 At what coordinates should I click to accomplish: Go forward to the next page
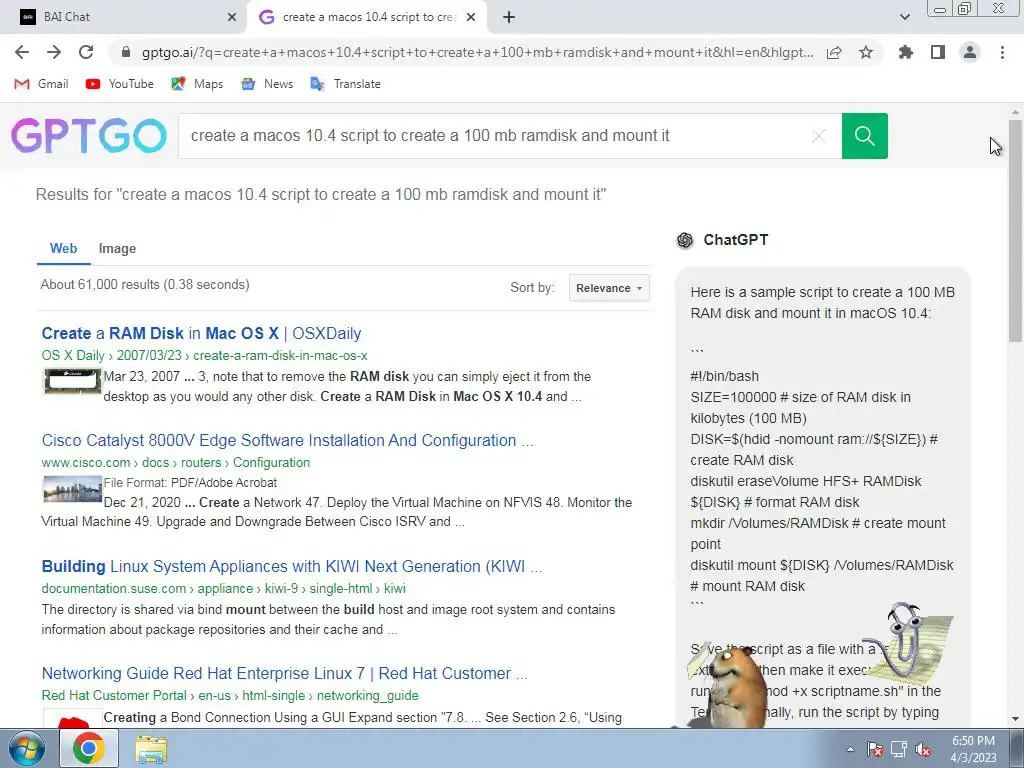[54, 52]
